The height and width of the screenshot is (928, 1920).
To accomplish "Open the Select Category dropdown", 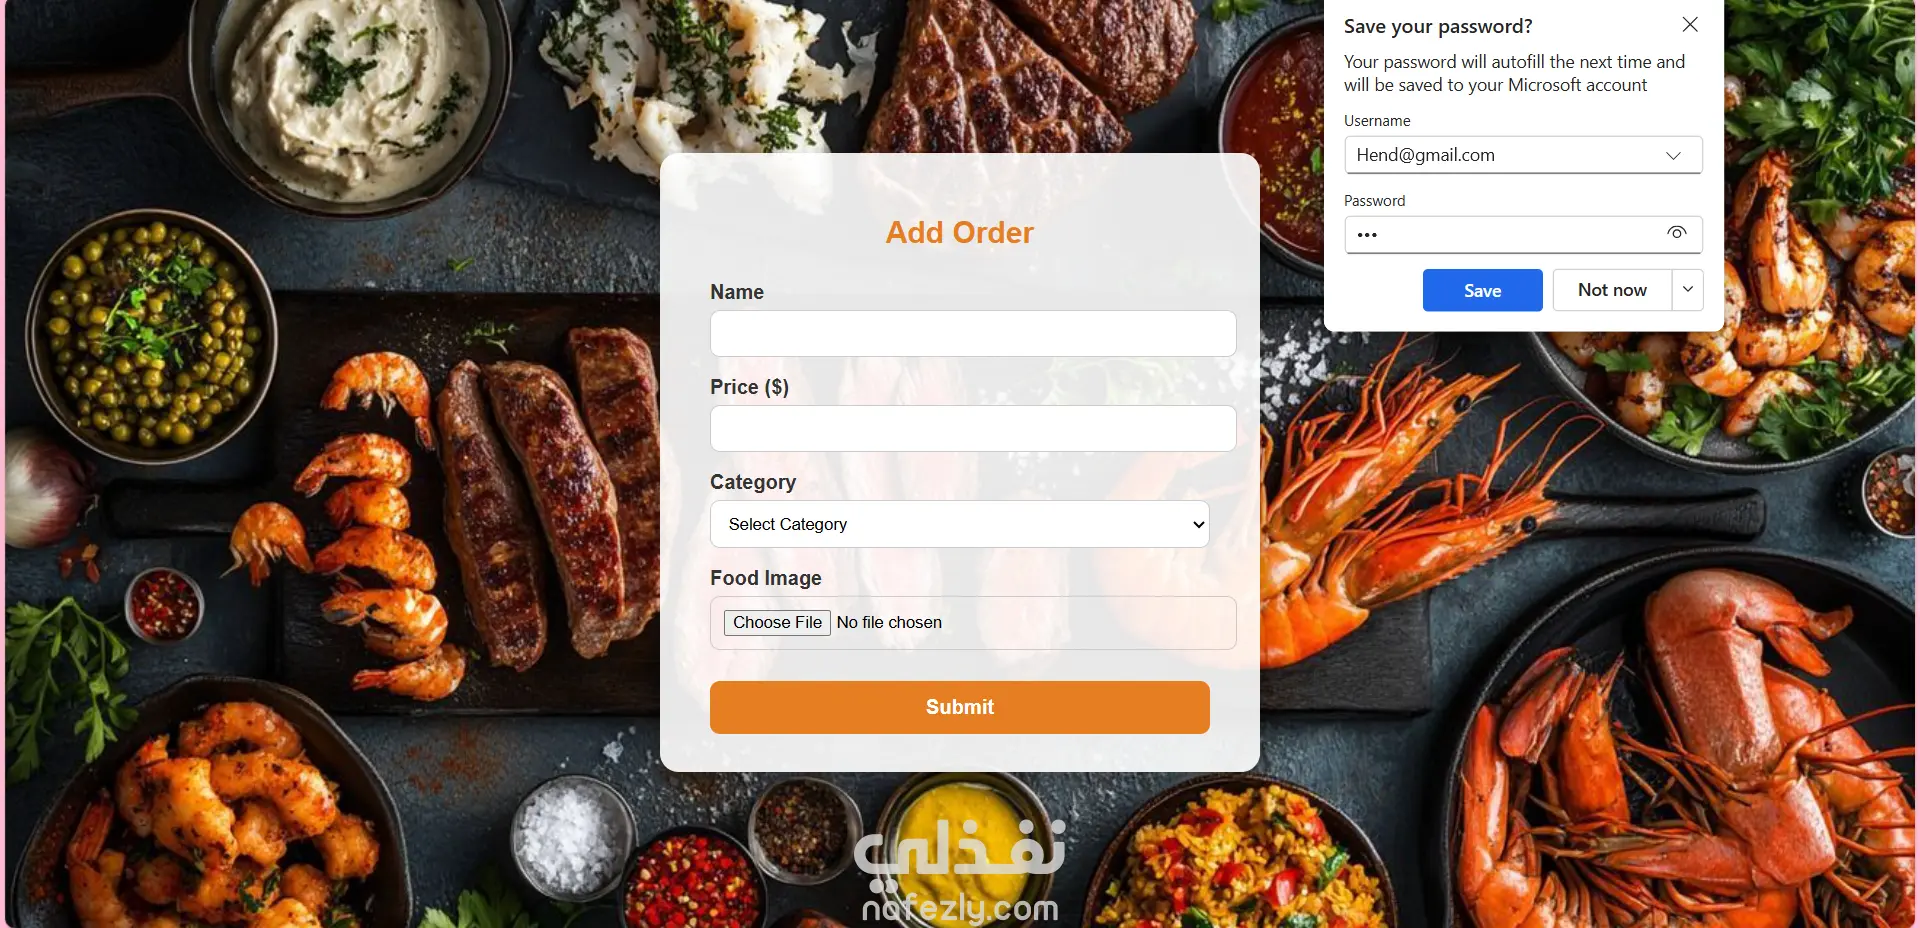I will [x=960, y=524].
